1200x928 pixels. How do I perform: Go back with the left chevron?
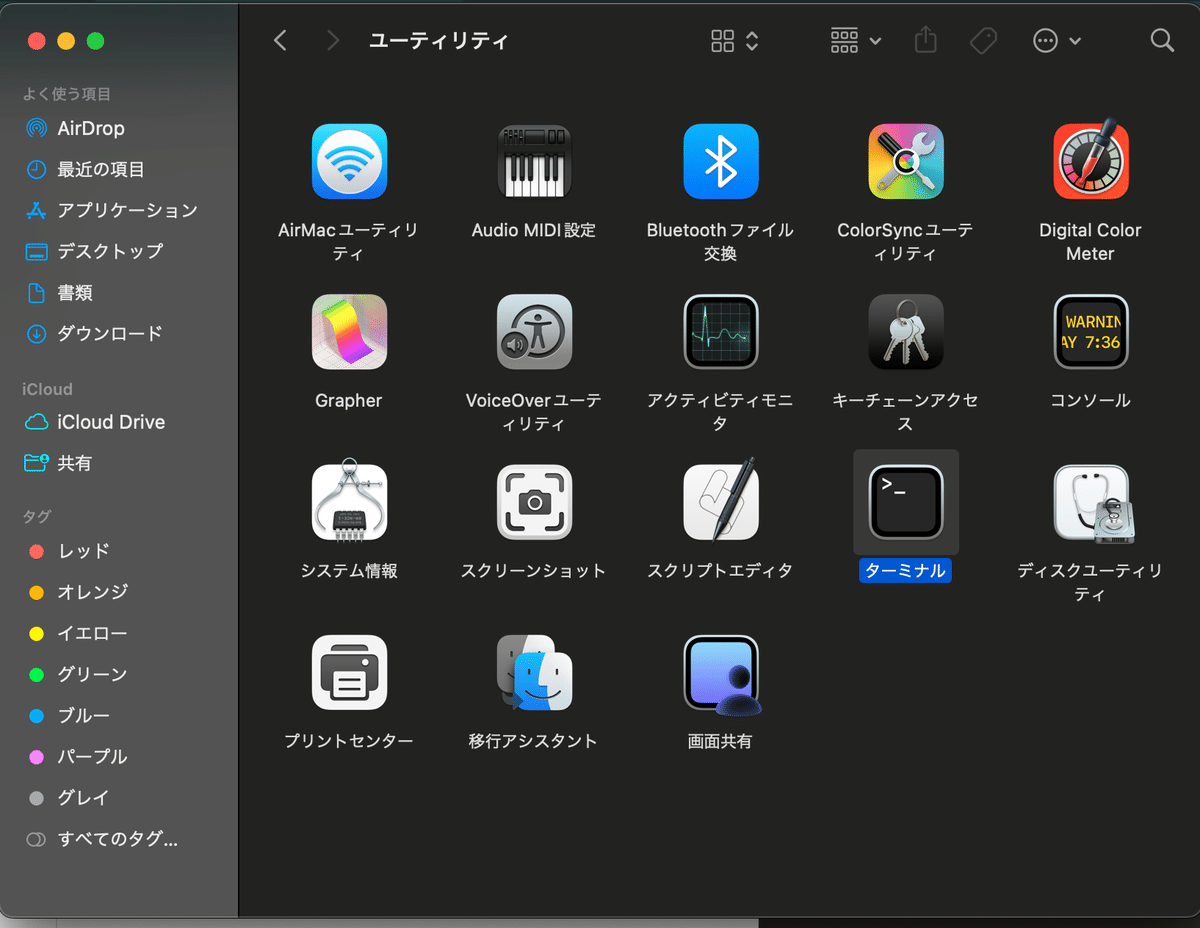[x=280, y=40]
